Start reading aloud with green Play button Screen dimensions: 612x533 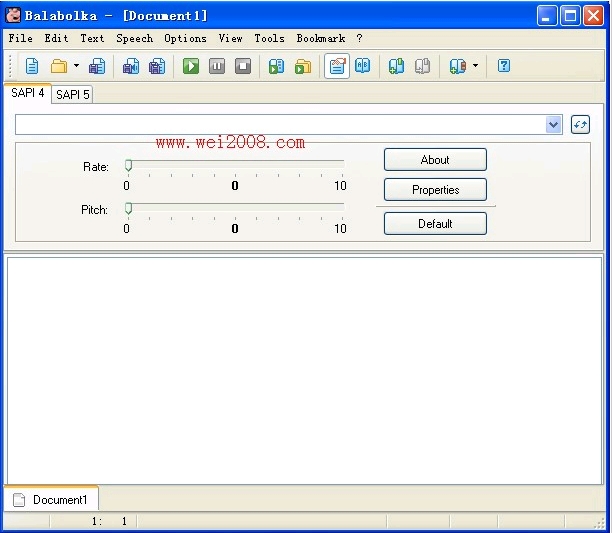191,66
